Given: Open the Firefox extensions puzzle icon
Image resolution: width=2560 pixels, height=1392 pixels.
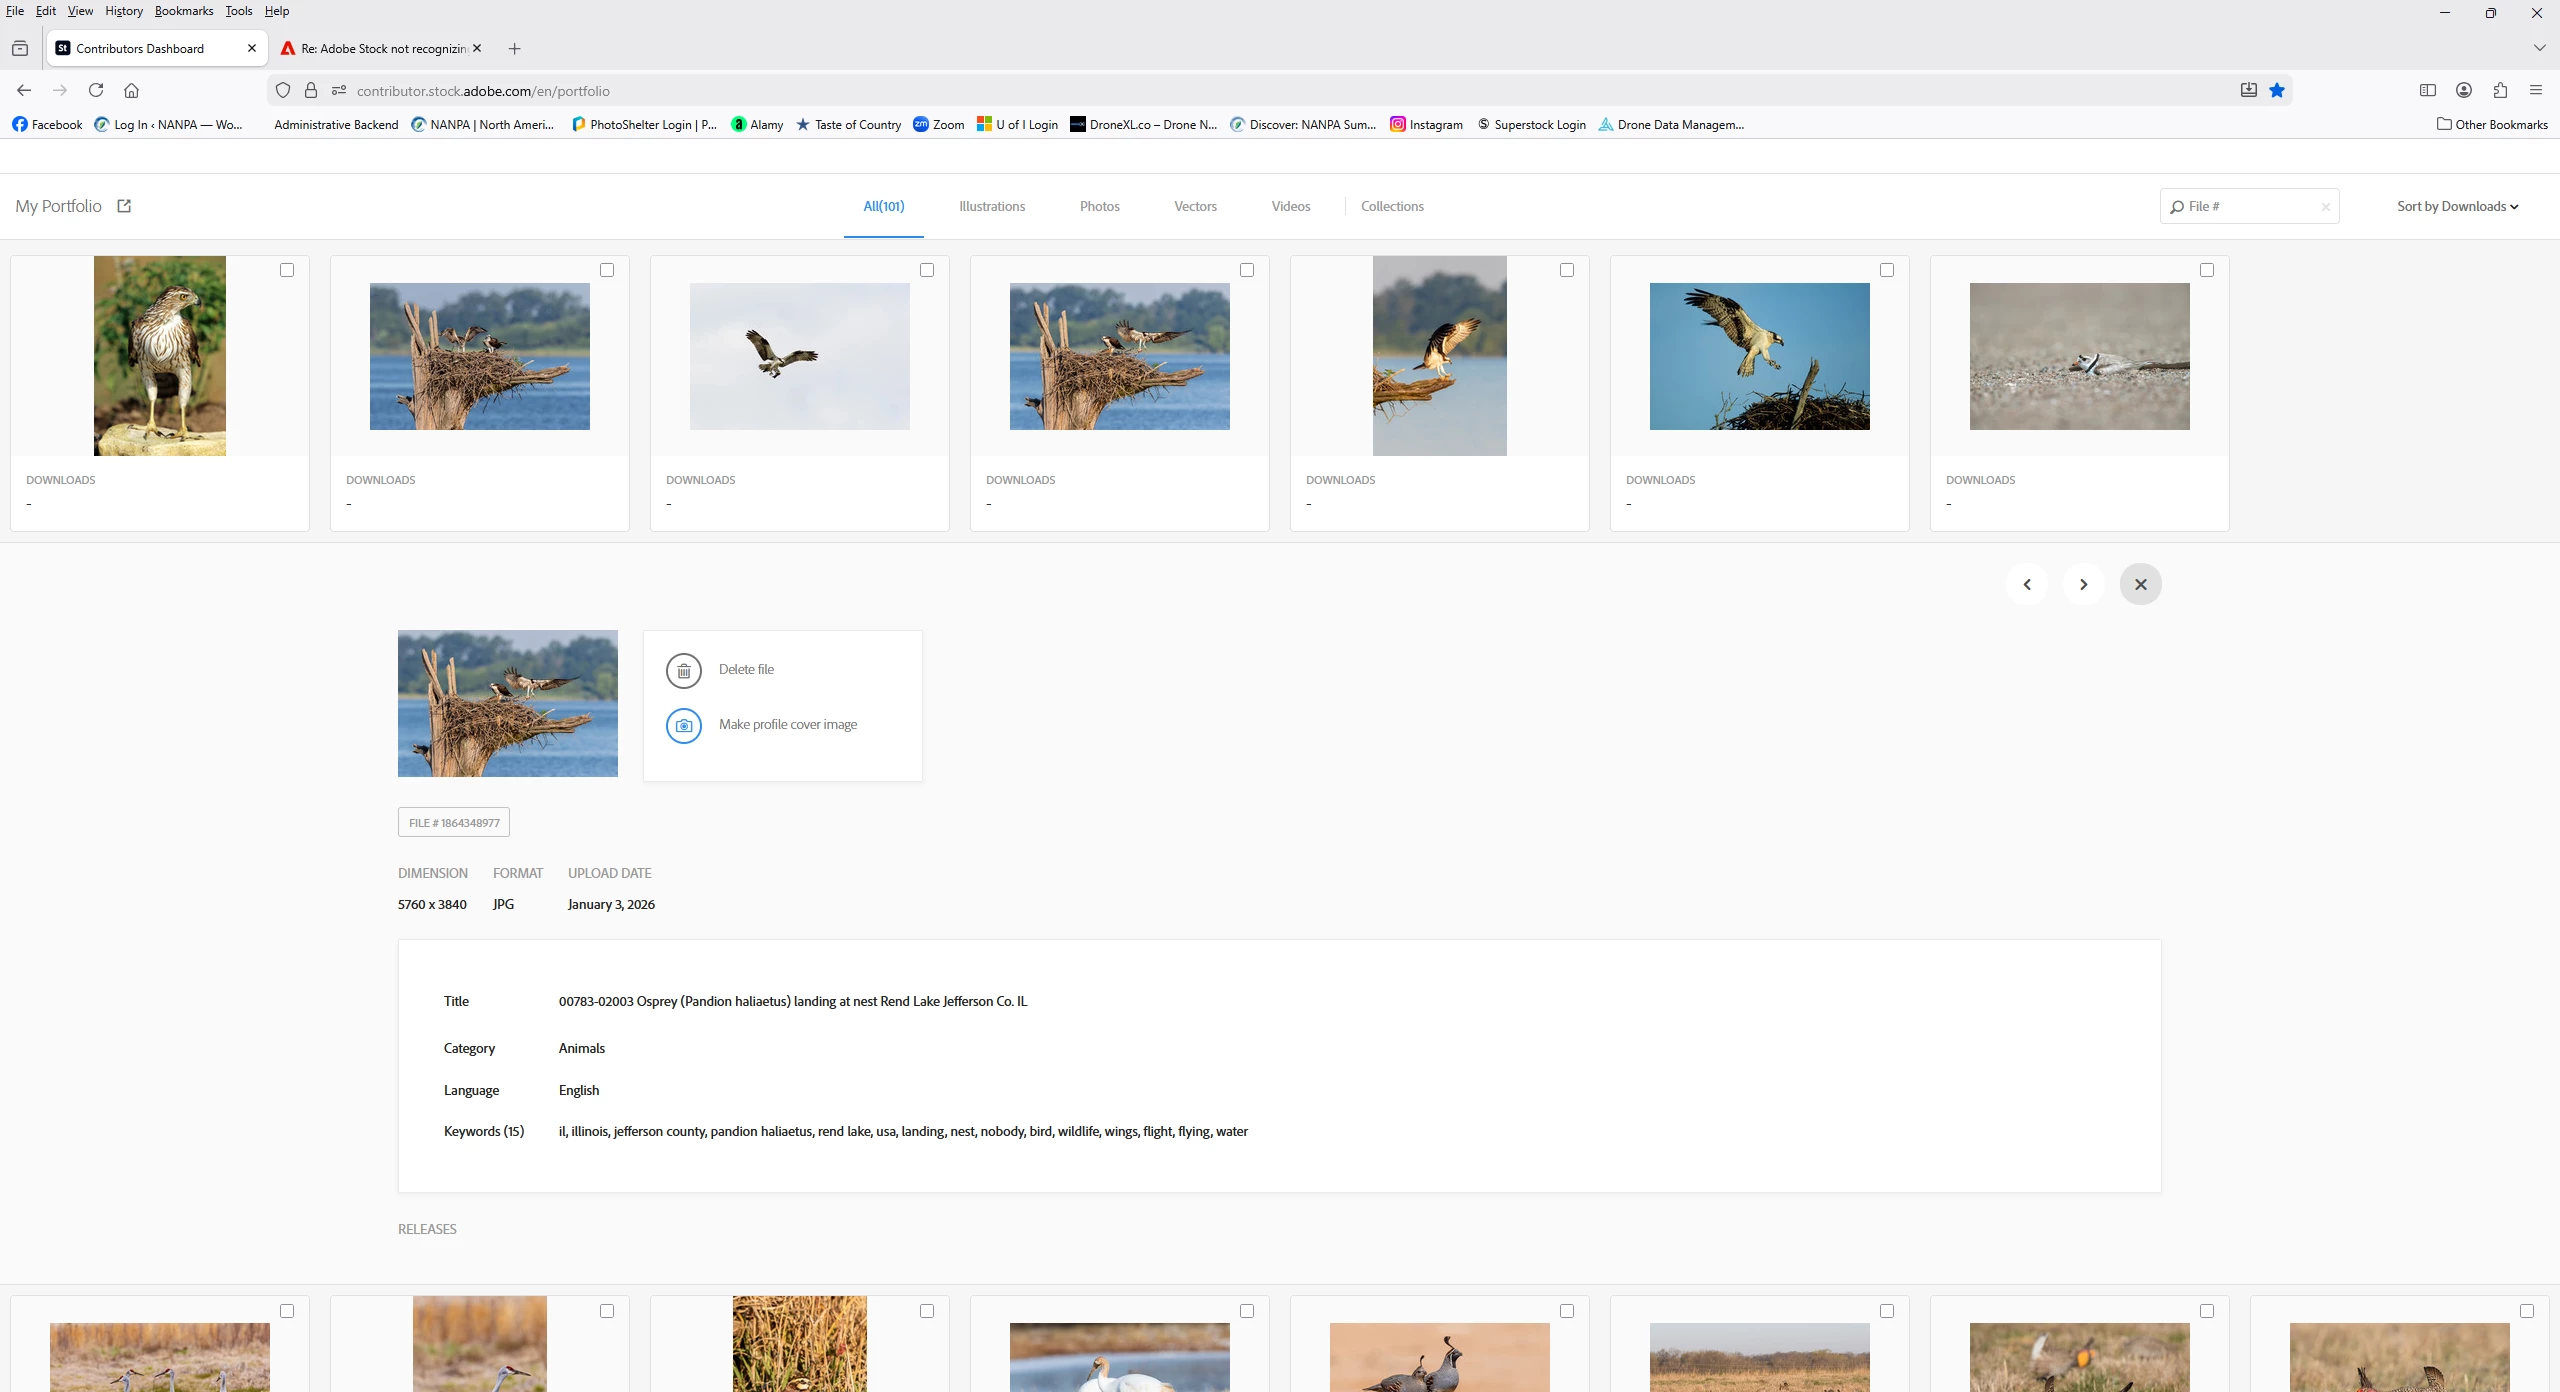Looking at the screenshot, I should 2500,90.
